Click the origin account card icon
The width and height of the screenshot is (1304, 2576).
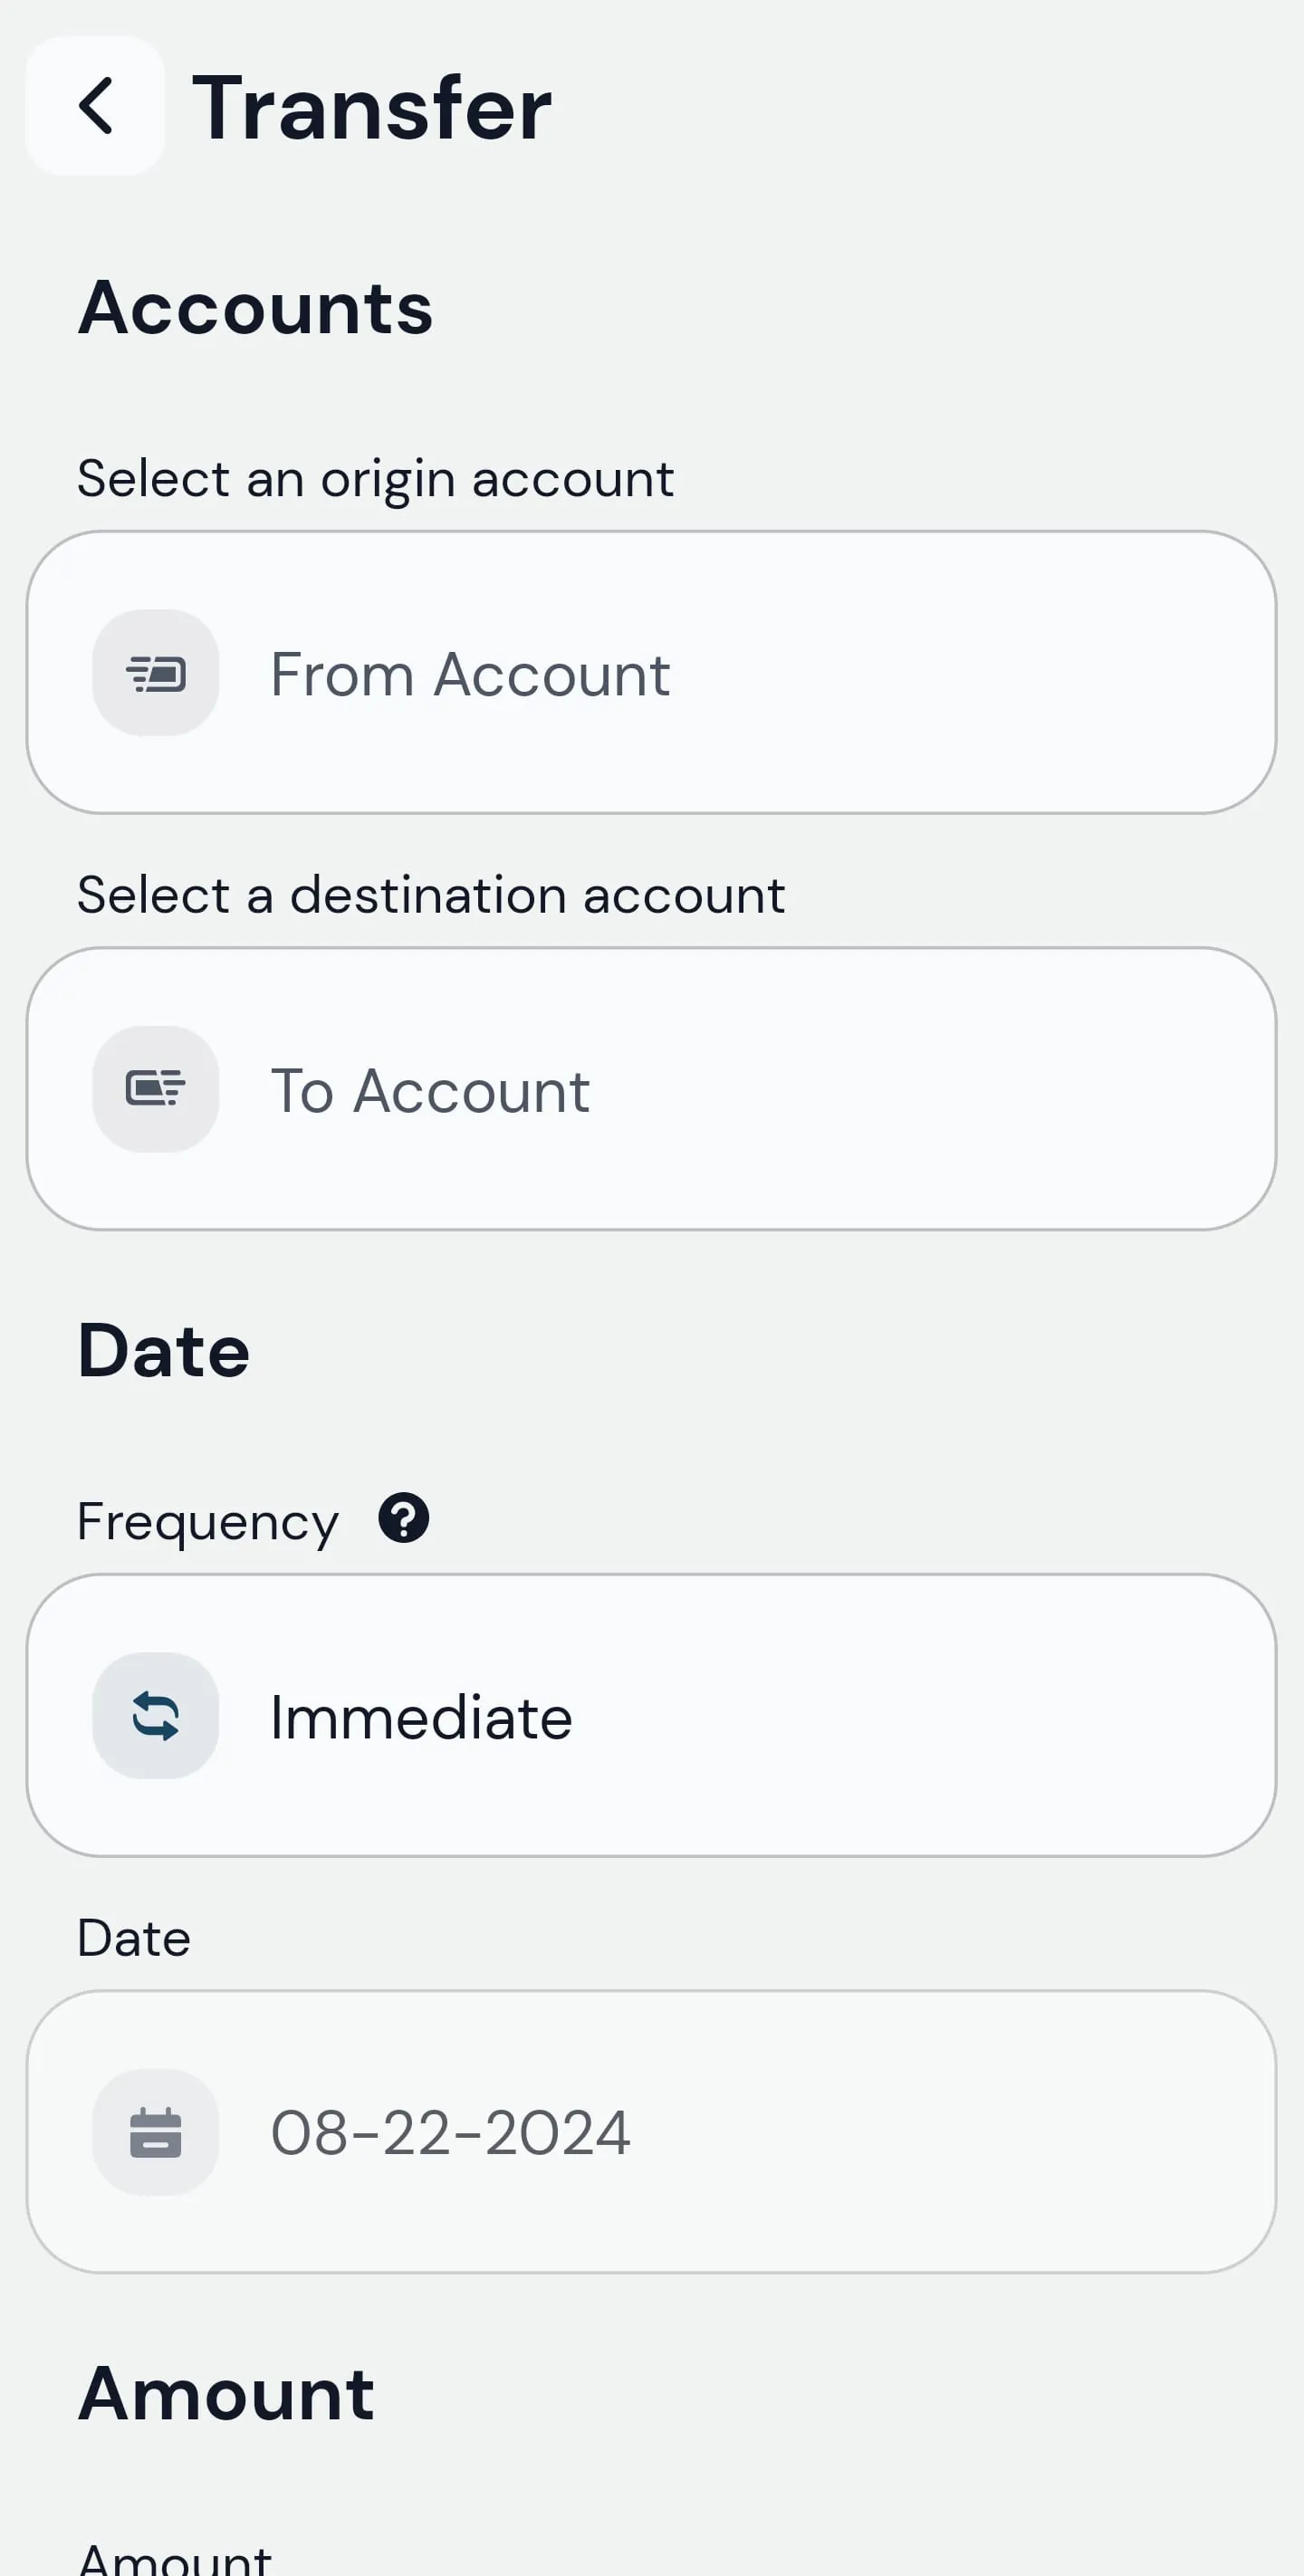click(x=156, y=673)
